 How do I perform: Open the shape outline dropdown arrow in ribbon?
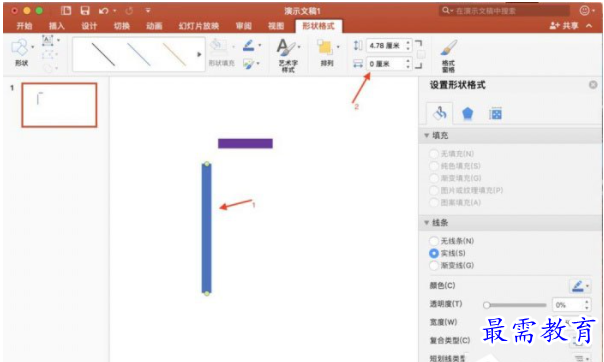(x=260, y=45)
